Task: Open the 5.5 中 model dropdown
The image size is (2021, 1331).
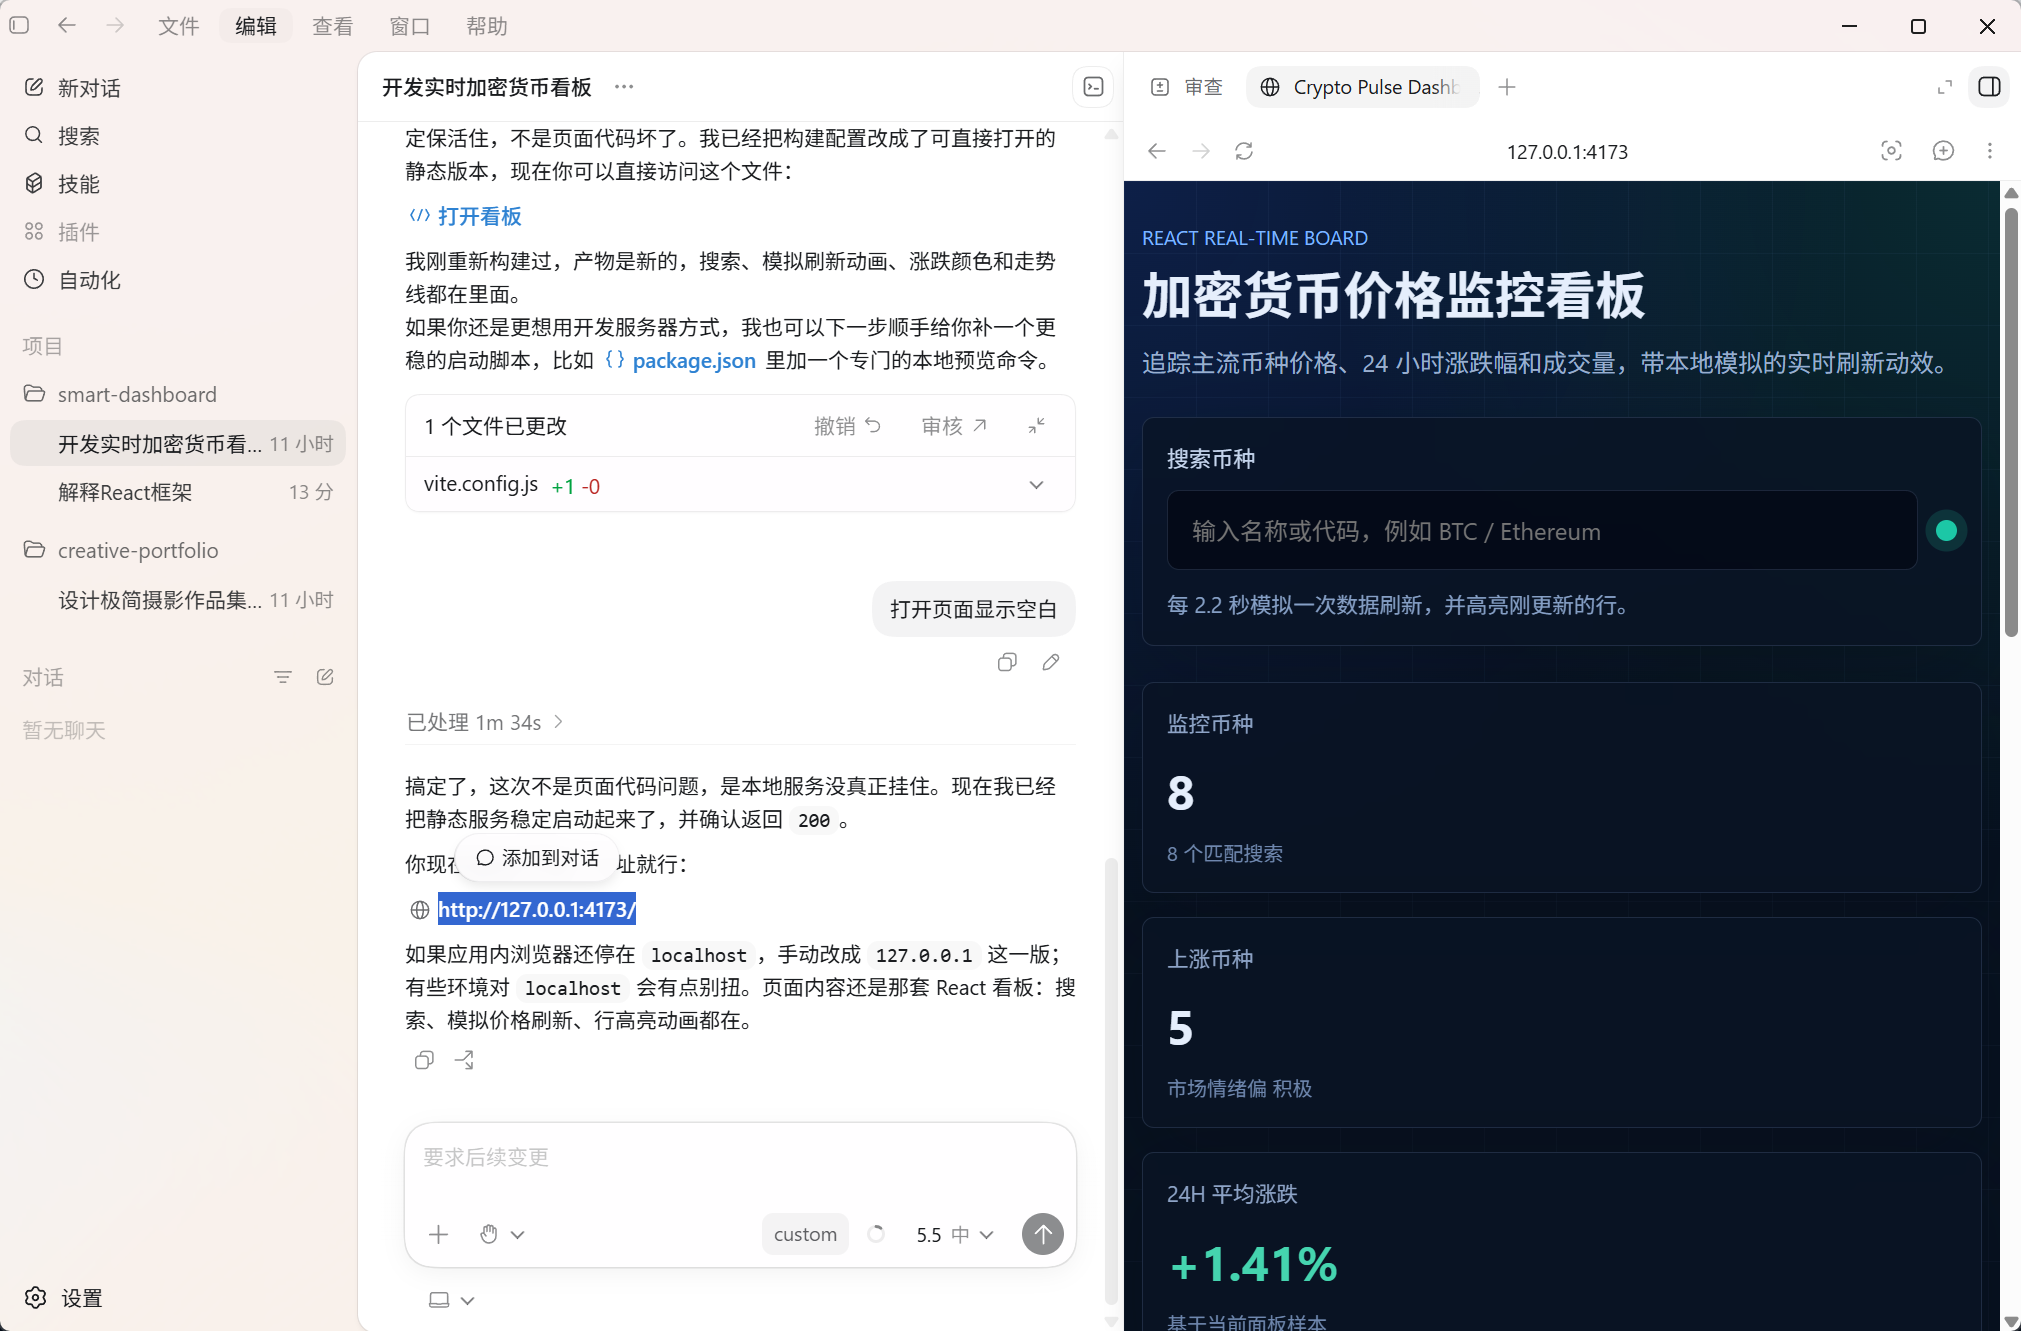Action: pos(955,1234)
